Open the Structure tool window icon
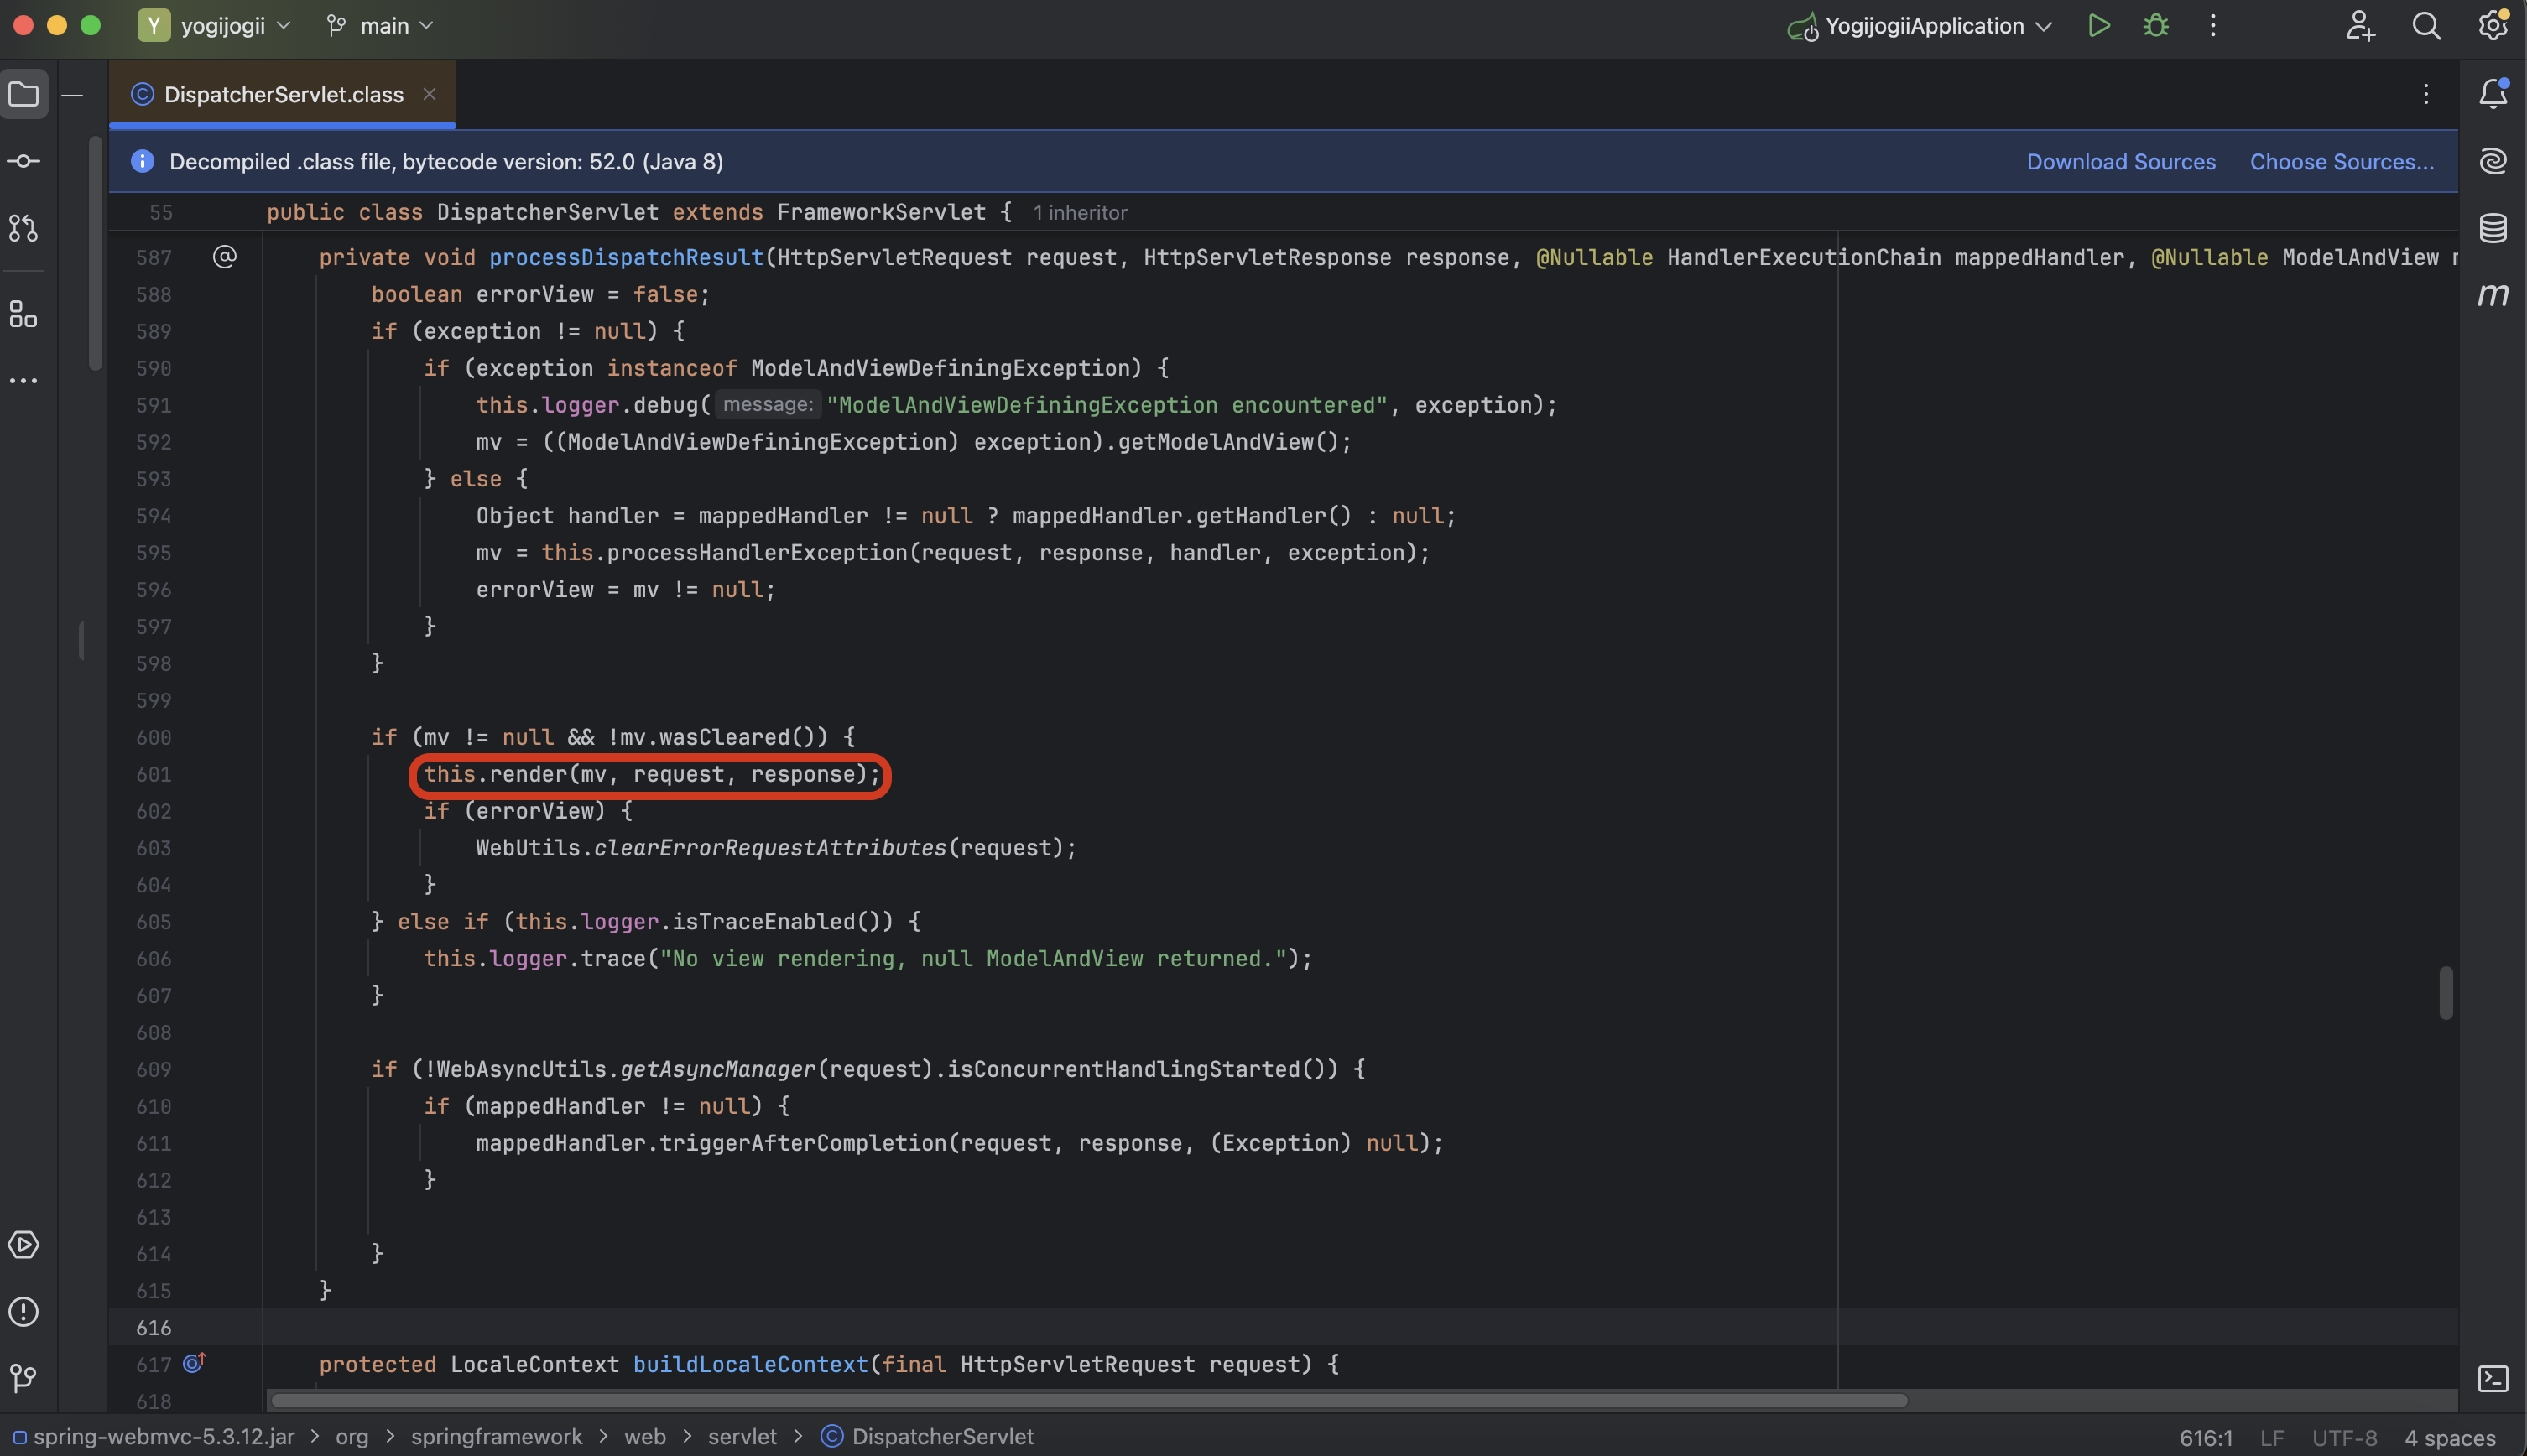Viewport: 2527px width, 1456px height. (24, 314)
